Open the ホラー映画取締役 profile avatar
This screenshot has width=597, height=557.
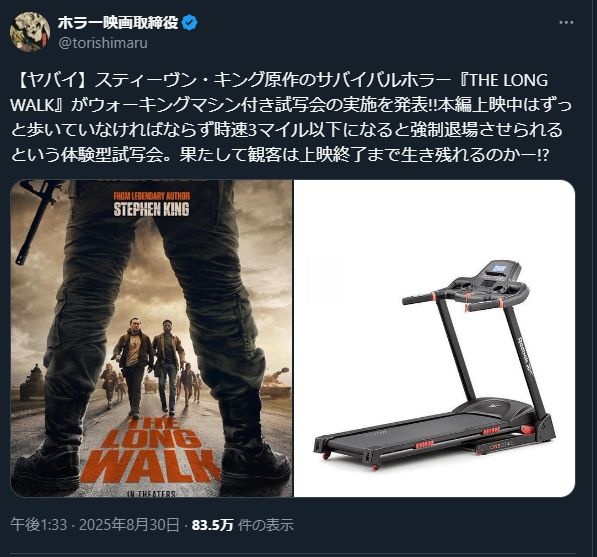tap(30, 32)
